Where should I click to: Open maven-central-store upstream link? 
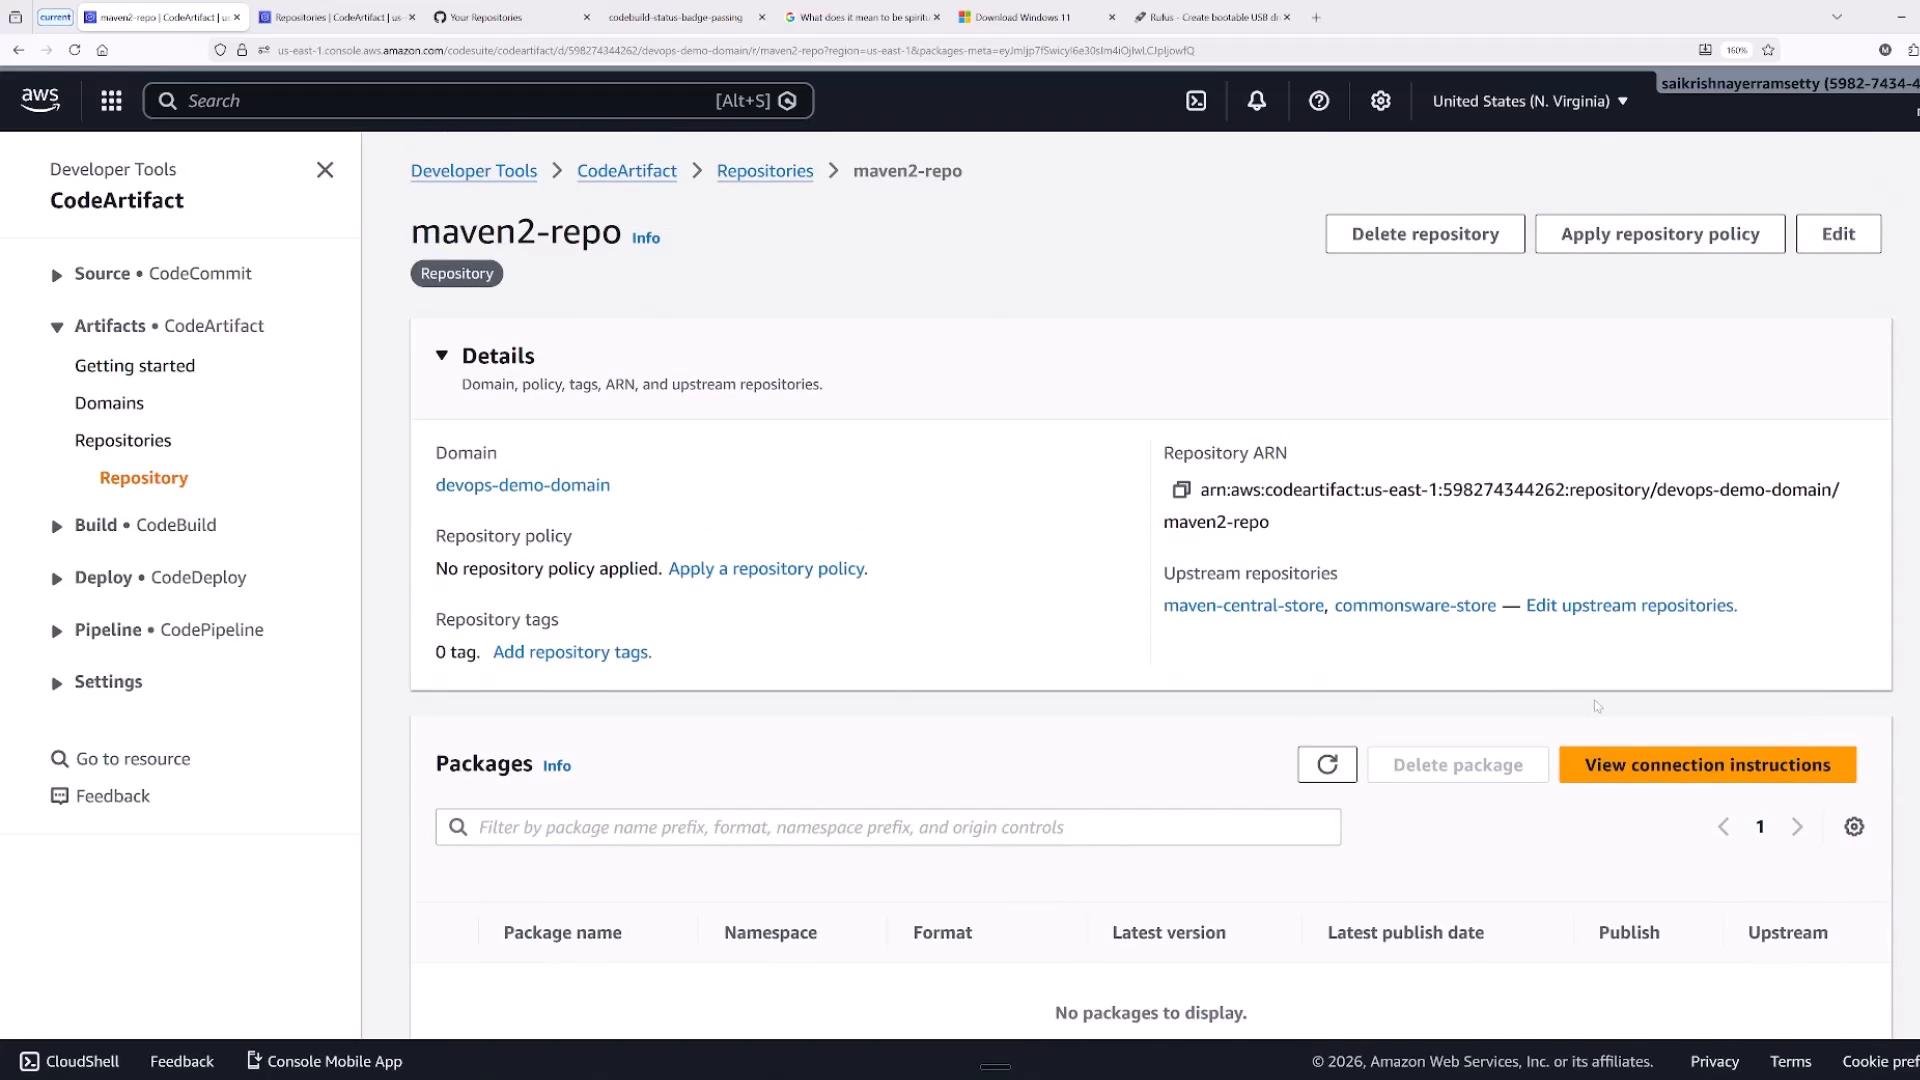click(1243, 605)
